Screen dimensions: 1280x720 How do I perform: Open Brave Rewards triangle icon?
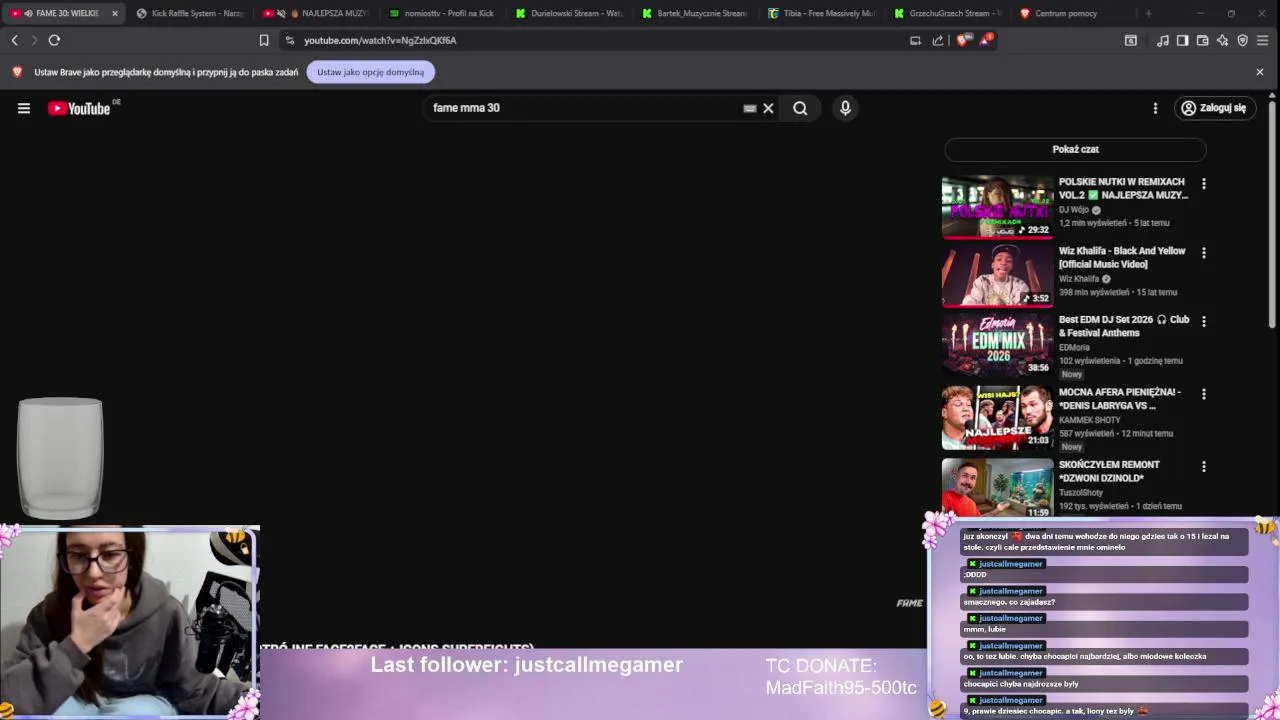[x=986, y=40]
